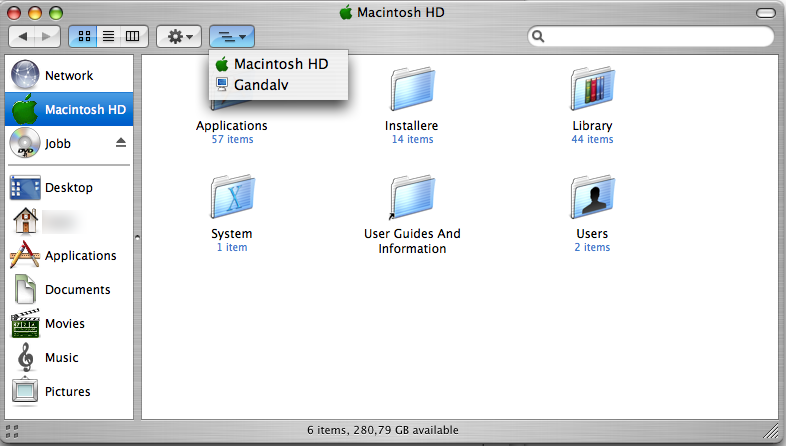Screen dimensions: 786x446
Task: Choose Gandalv in path menu
Action: 278,85
